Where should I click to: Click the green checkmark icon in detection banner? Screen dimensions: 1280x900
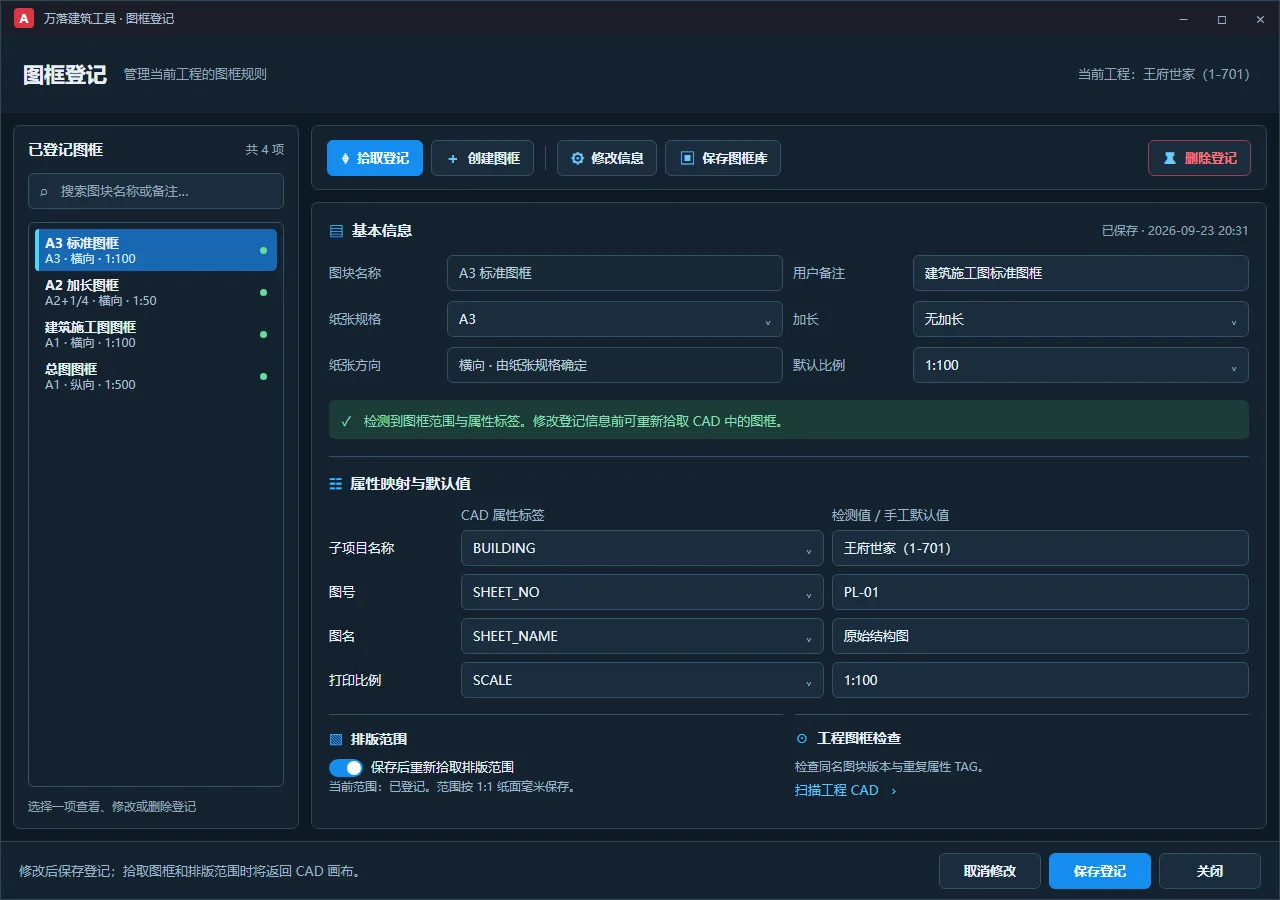tap(346, 421)
